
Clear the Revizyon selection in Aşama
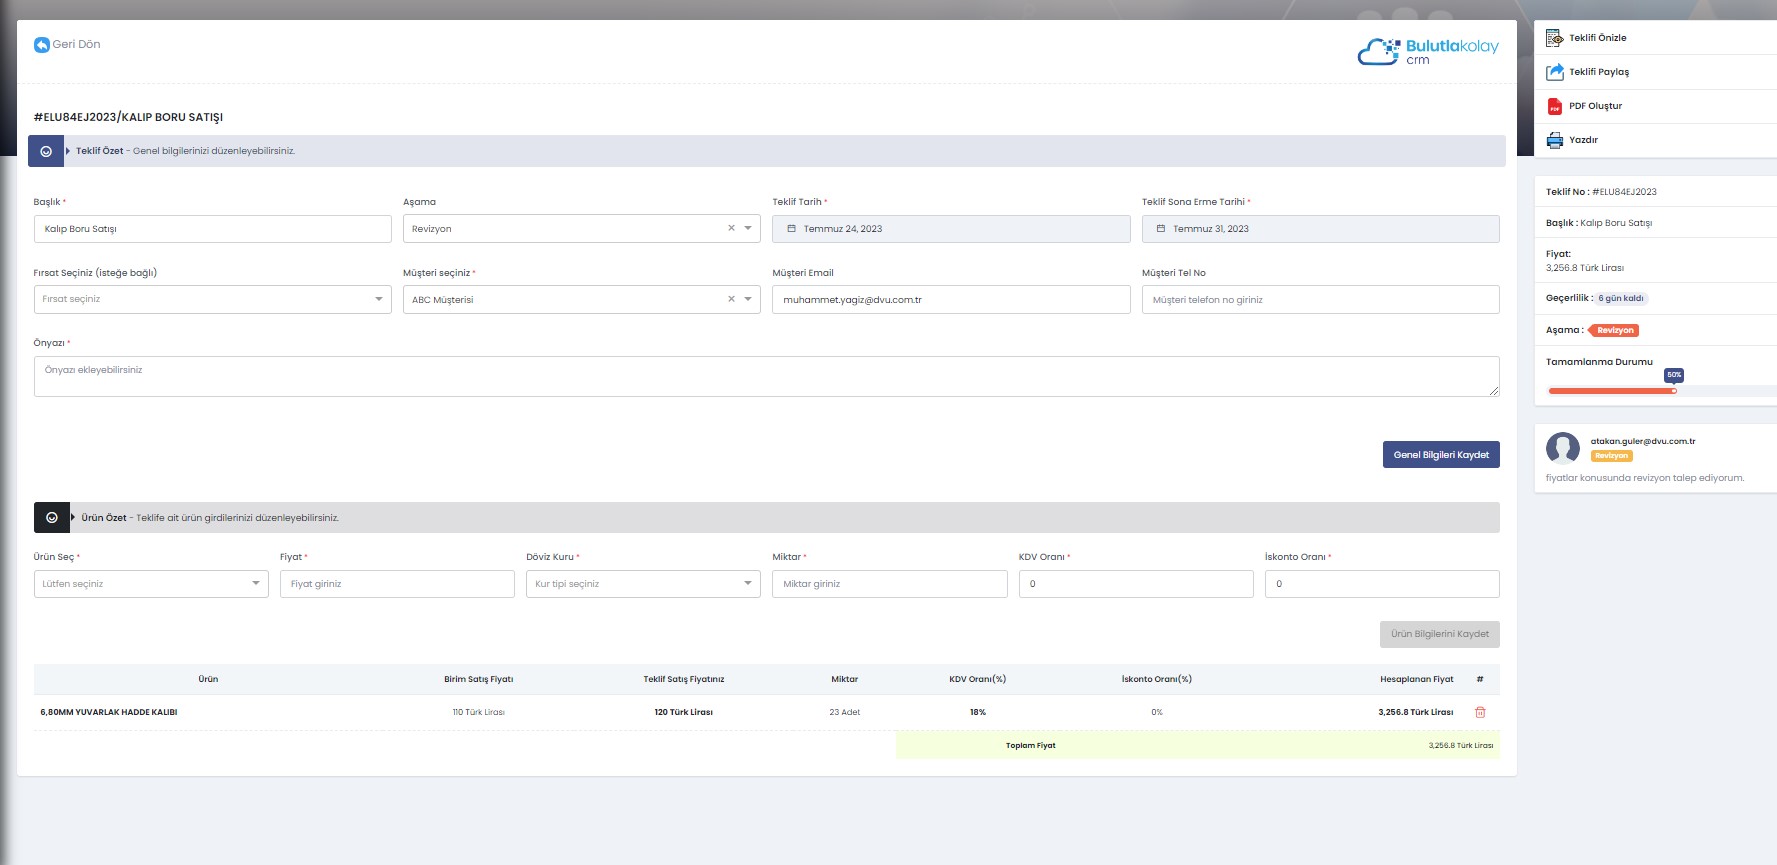point(731,229)
